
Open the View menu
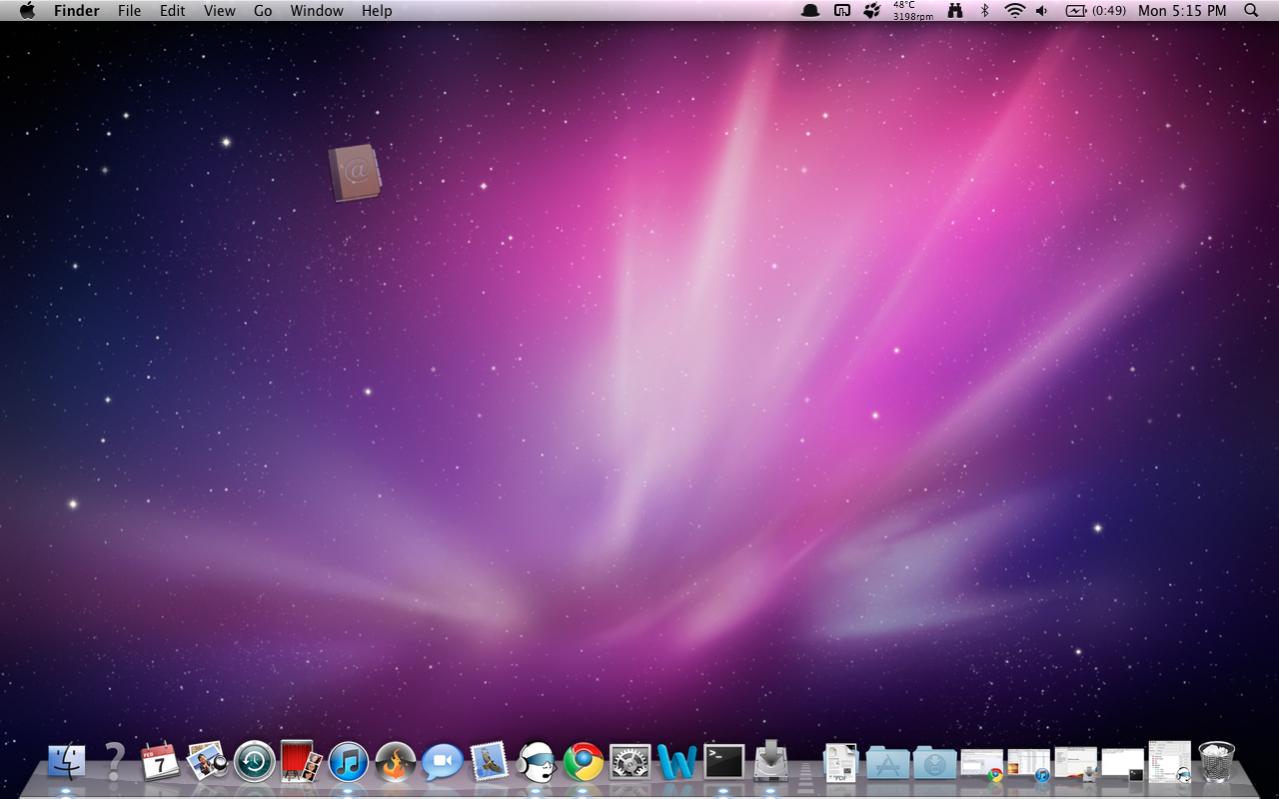(x=219, y=10)
